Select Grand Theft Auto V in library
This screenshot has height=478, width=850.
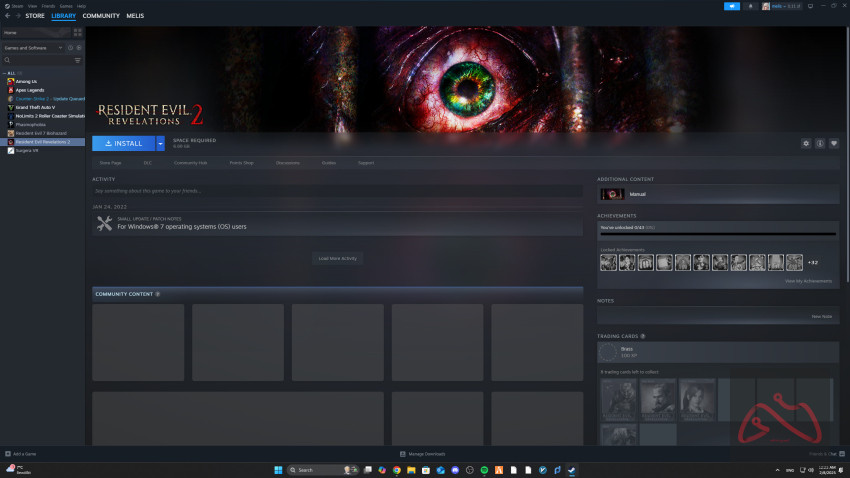click(35, 107)
